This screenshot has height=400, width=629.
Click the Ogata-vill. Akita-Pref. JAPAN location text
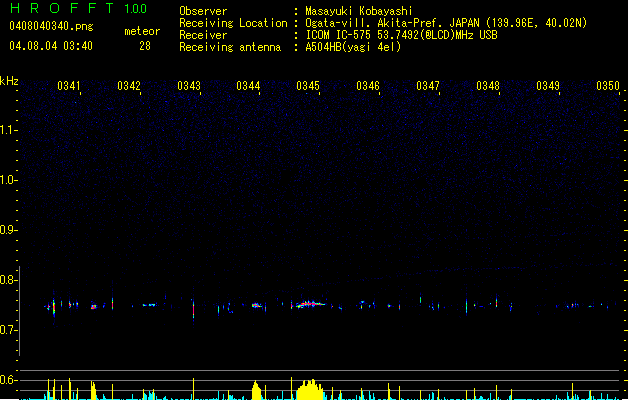(446, 23)
